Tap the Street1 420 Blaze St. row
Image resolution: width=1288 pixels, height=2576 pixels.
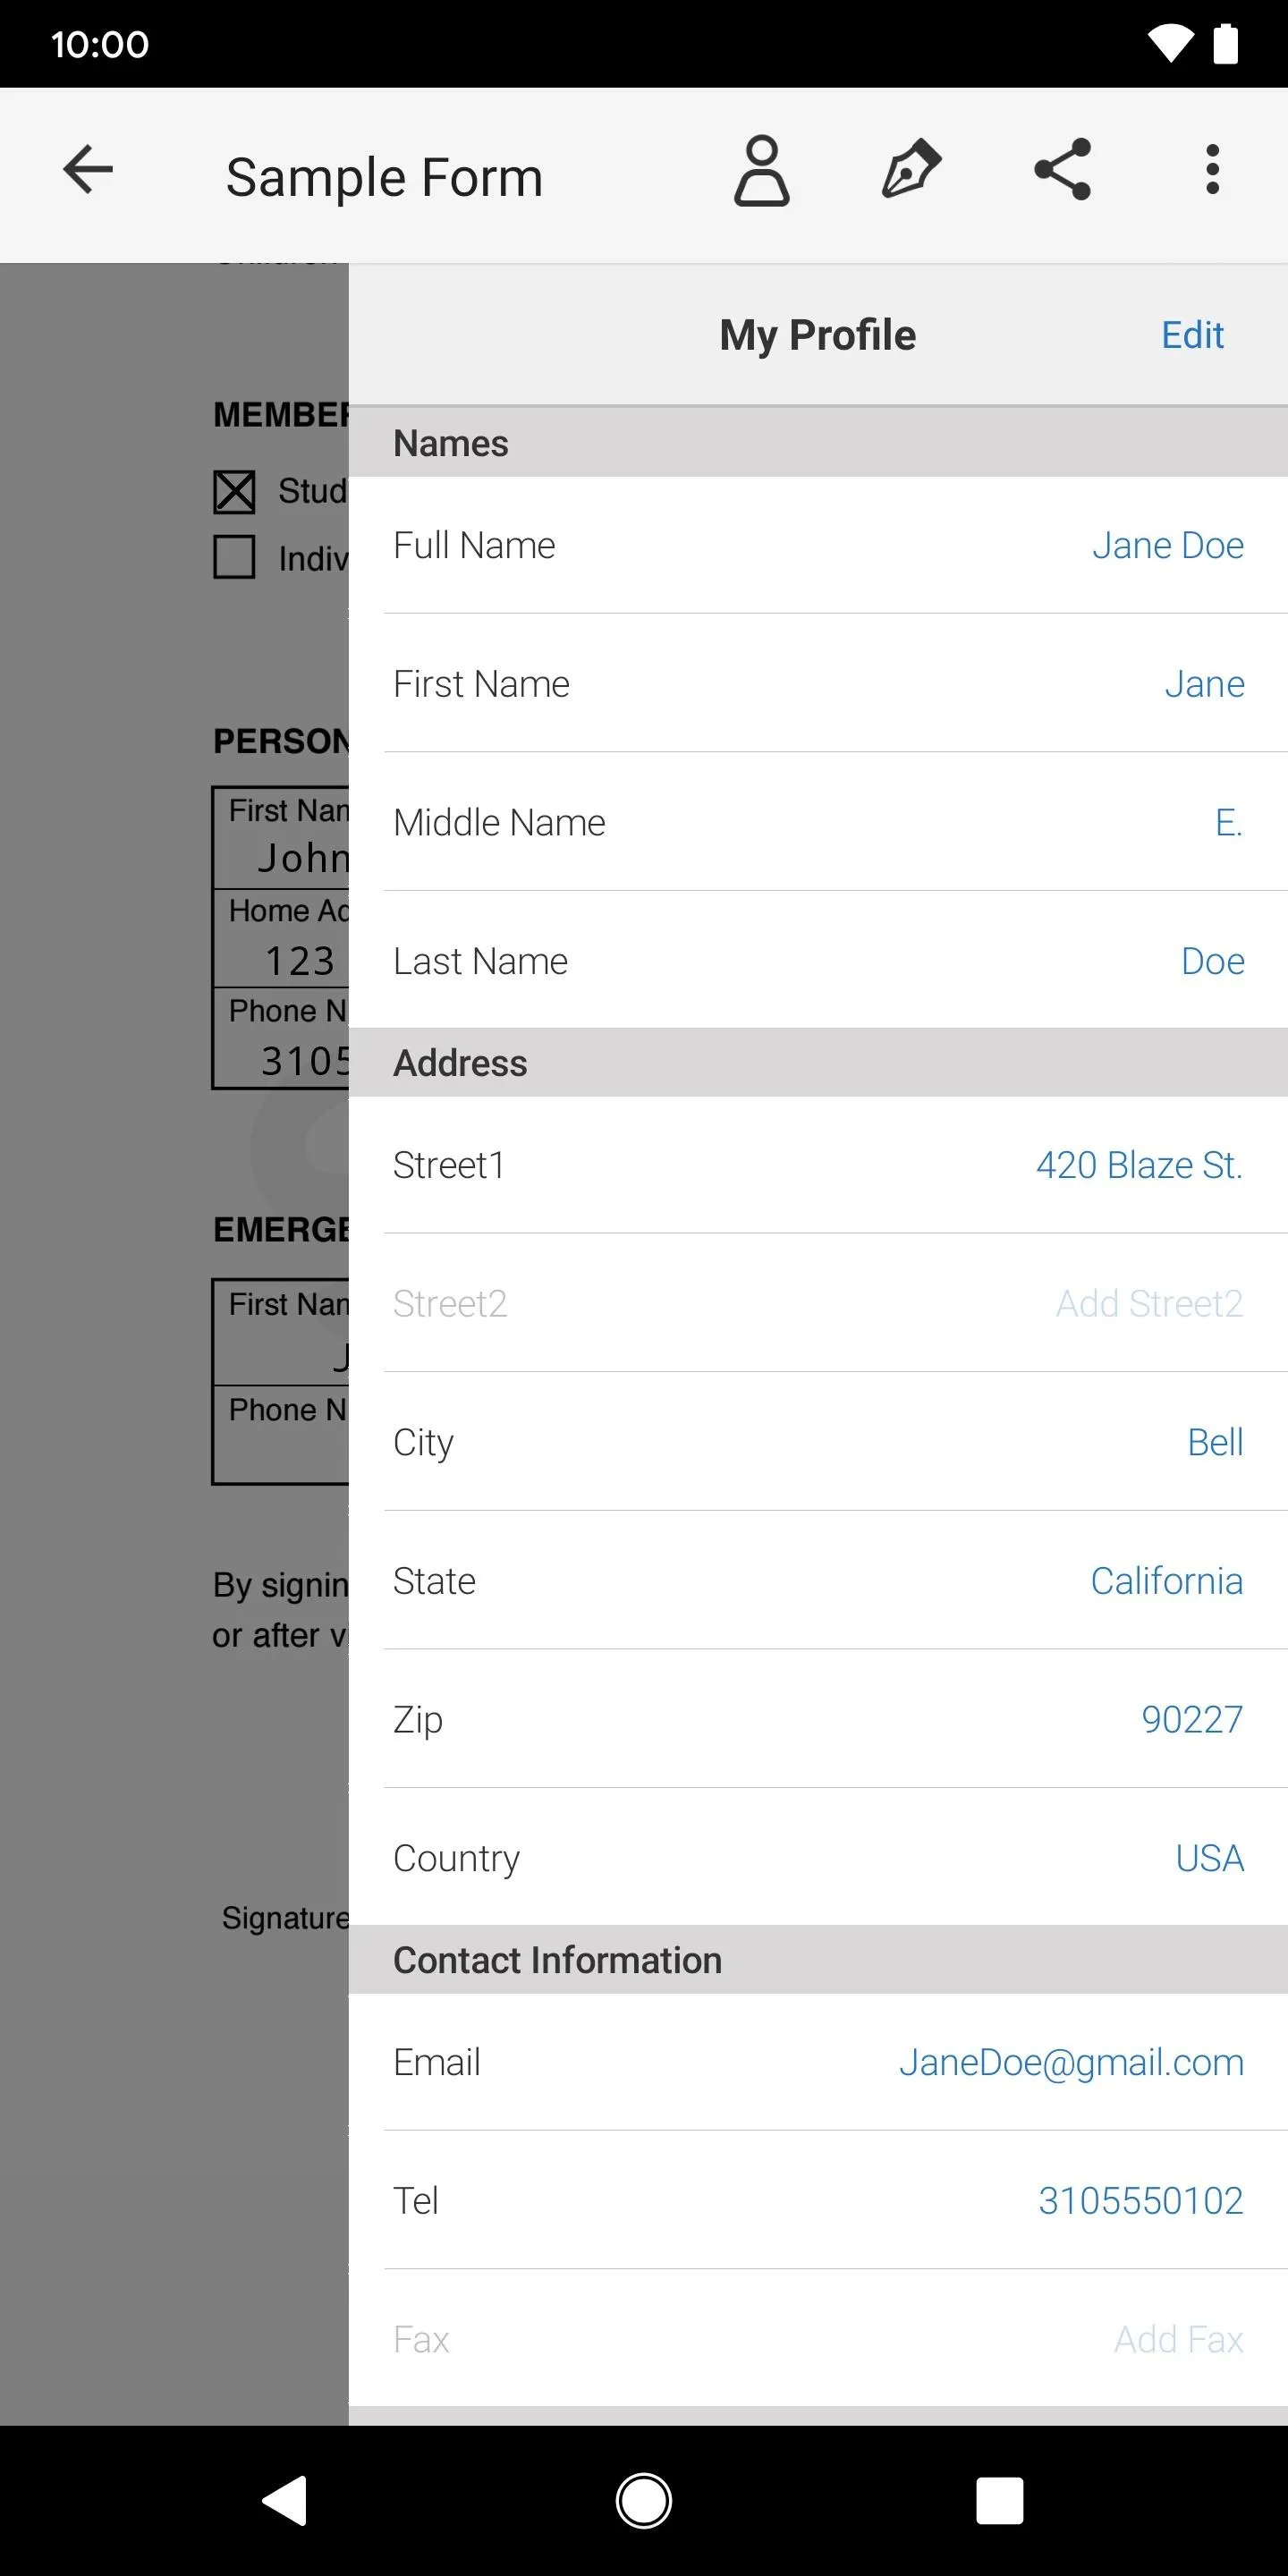818,1165
